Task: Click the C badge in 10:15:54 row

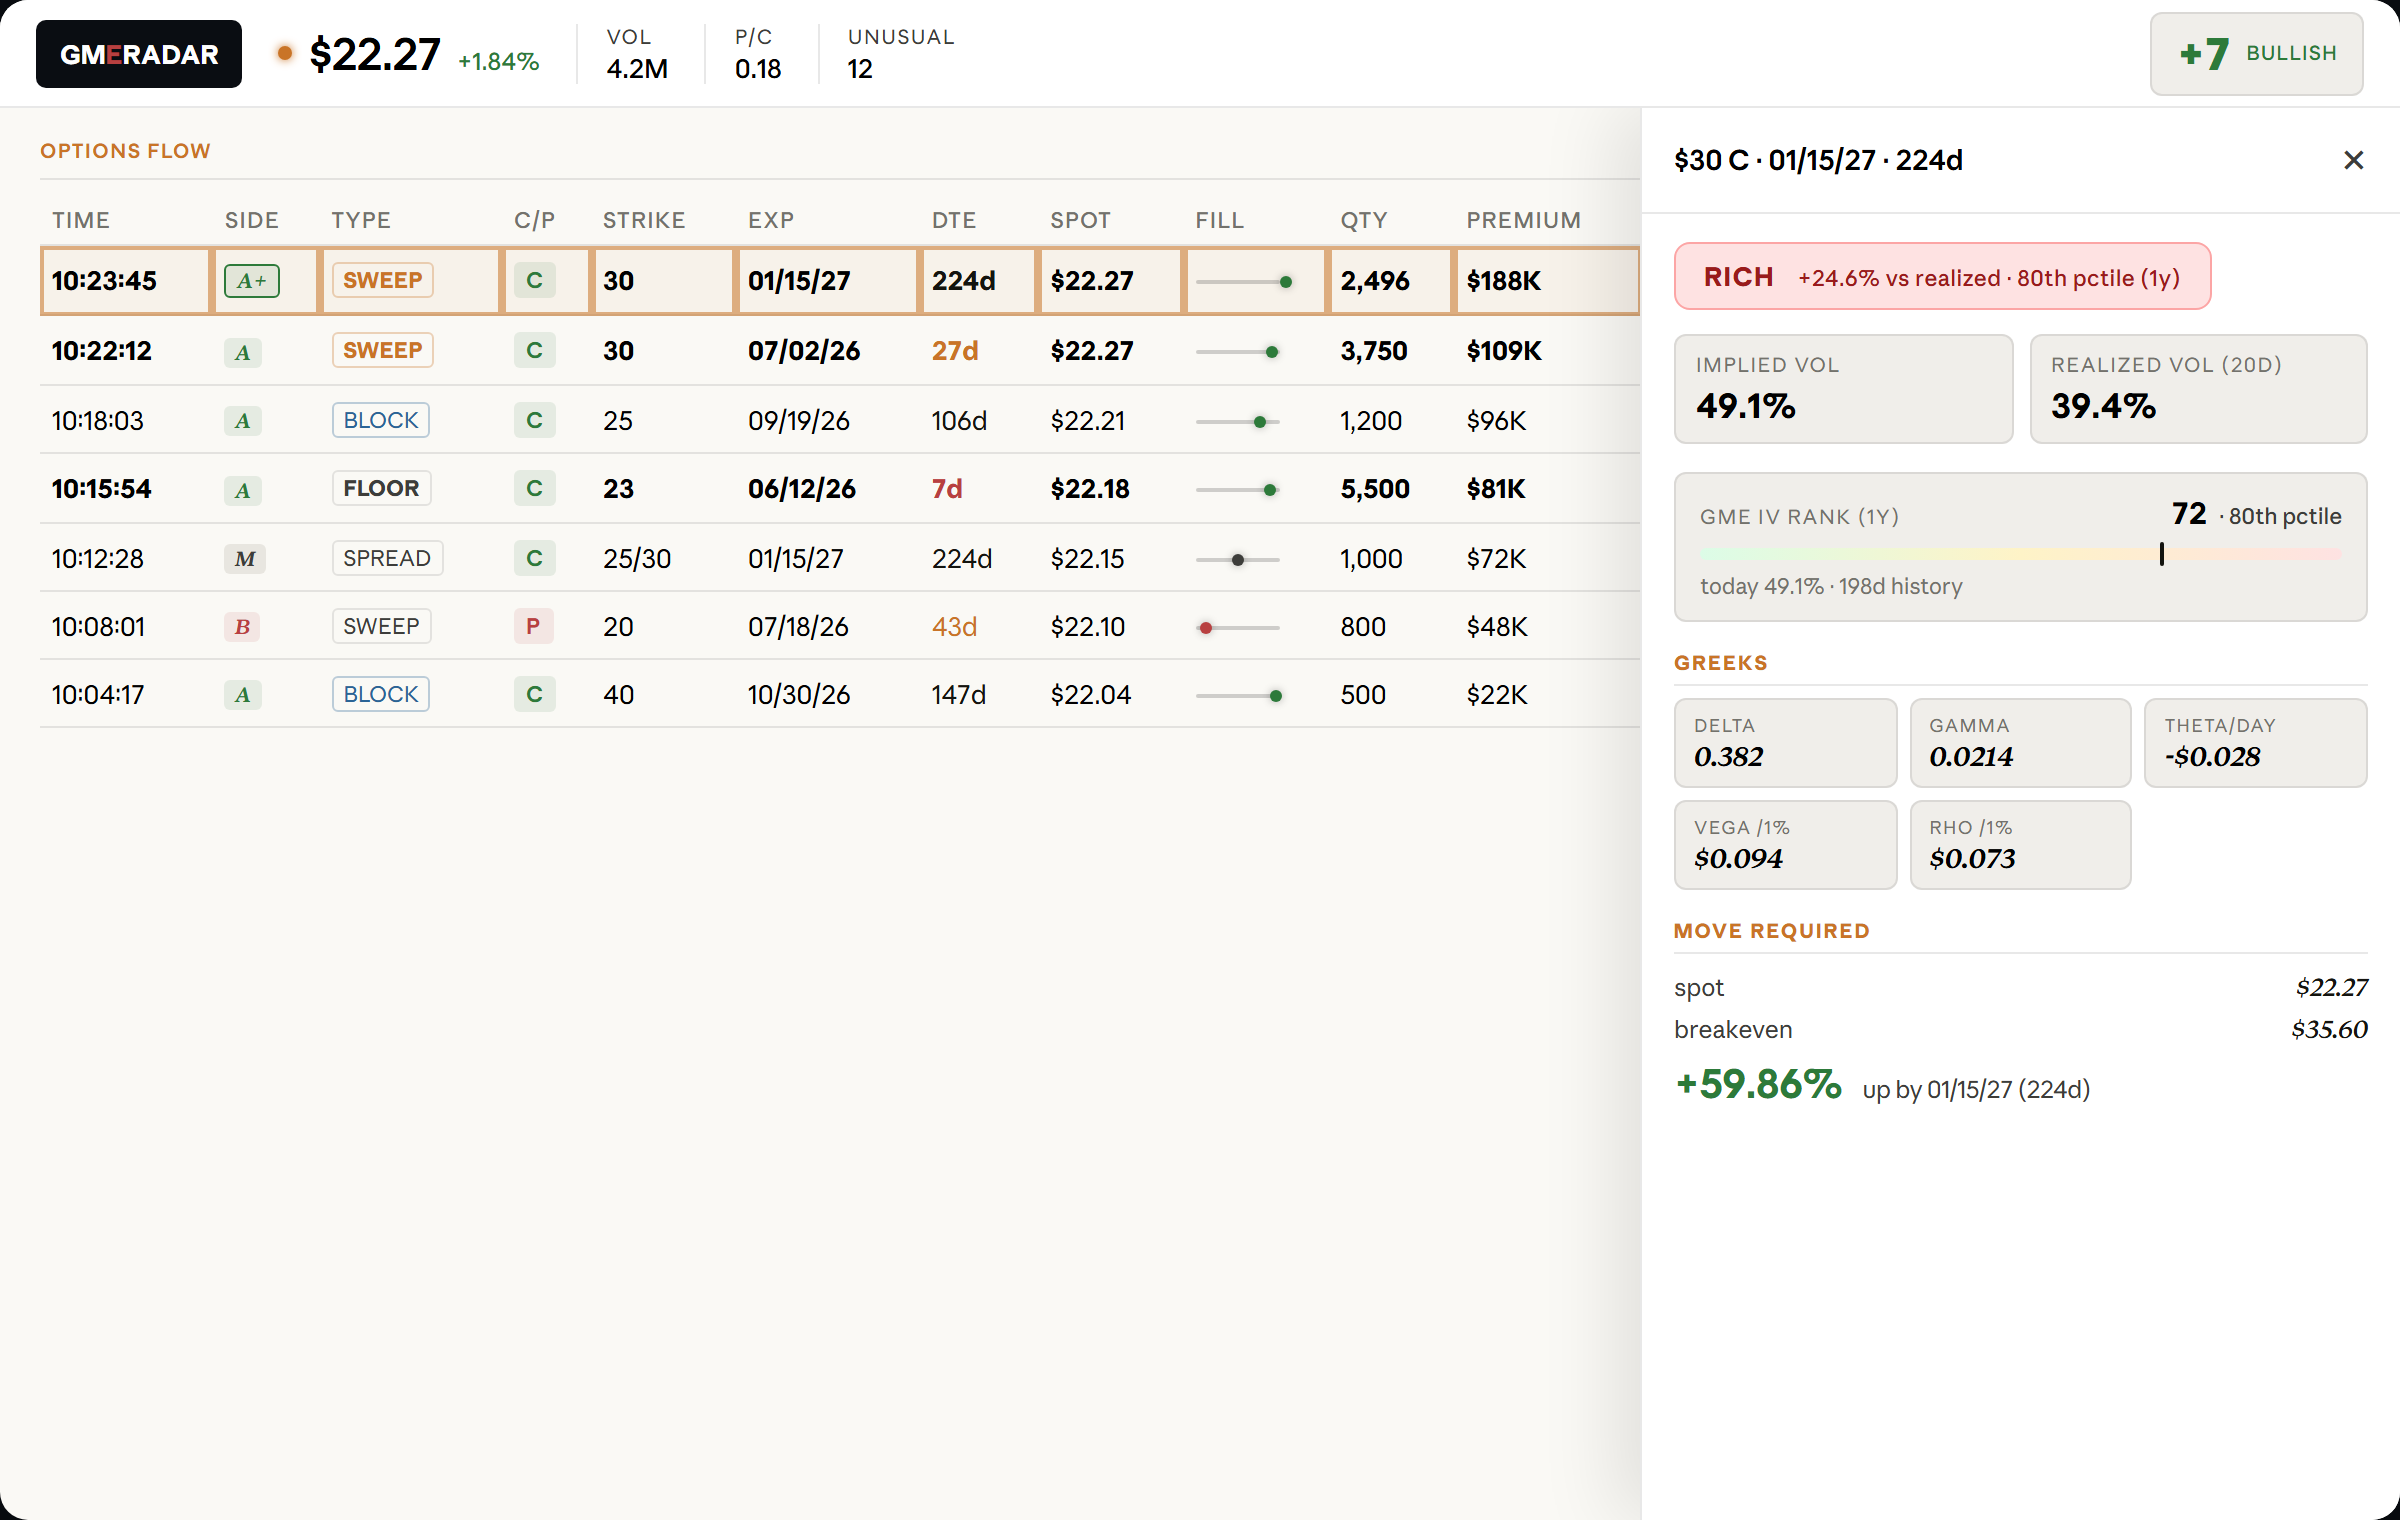Action: [x=534, y=488]
